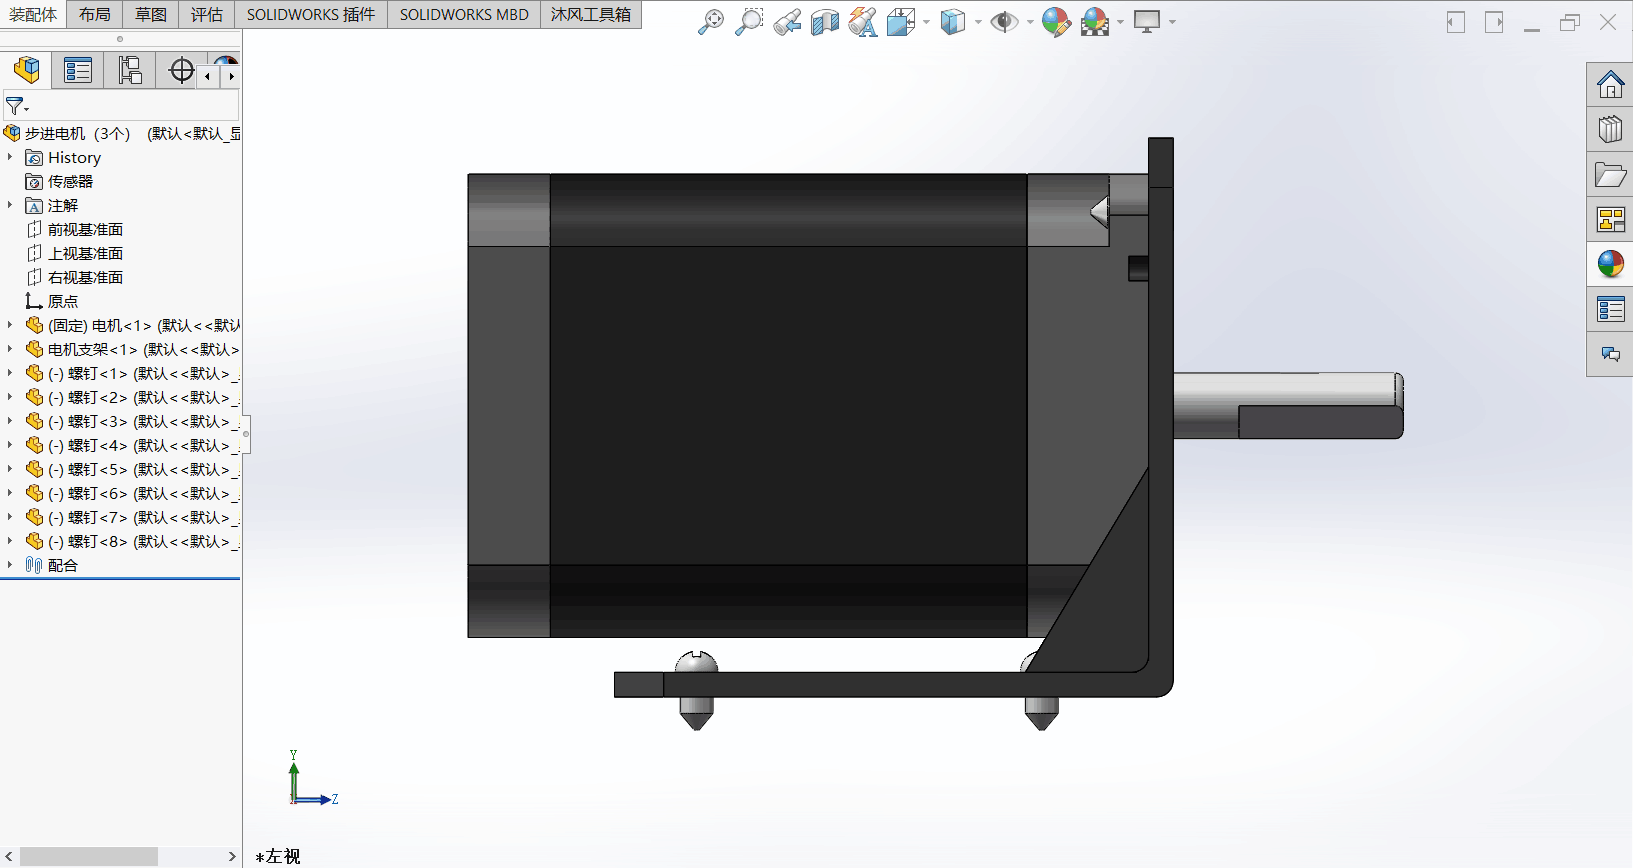Switch to the ConfigurationManager tab icon

[129, 70]
